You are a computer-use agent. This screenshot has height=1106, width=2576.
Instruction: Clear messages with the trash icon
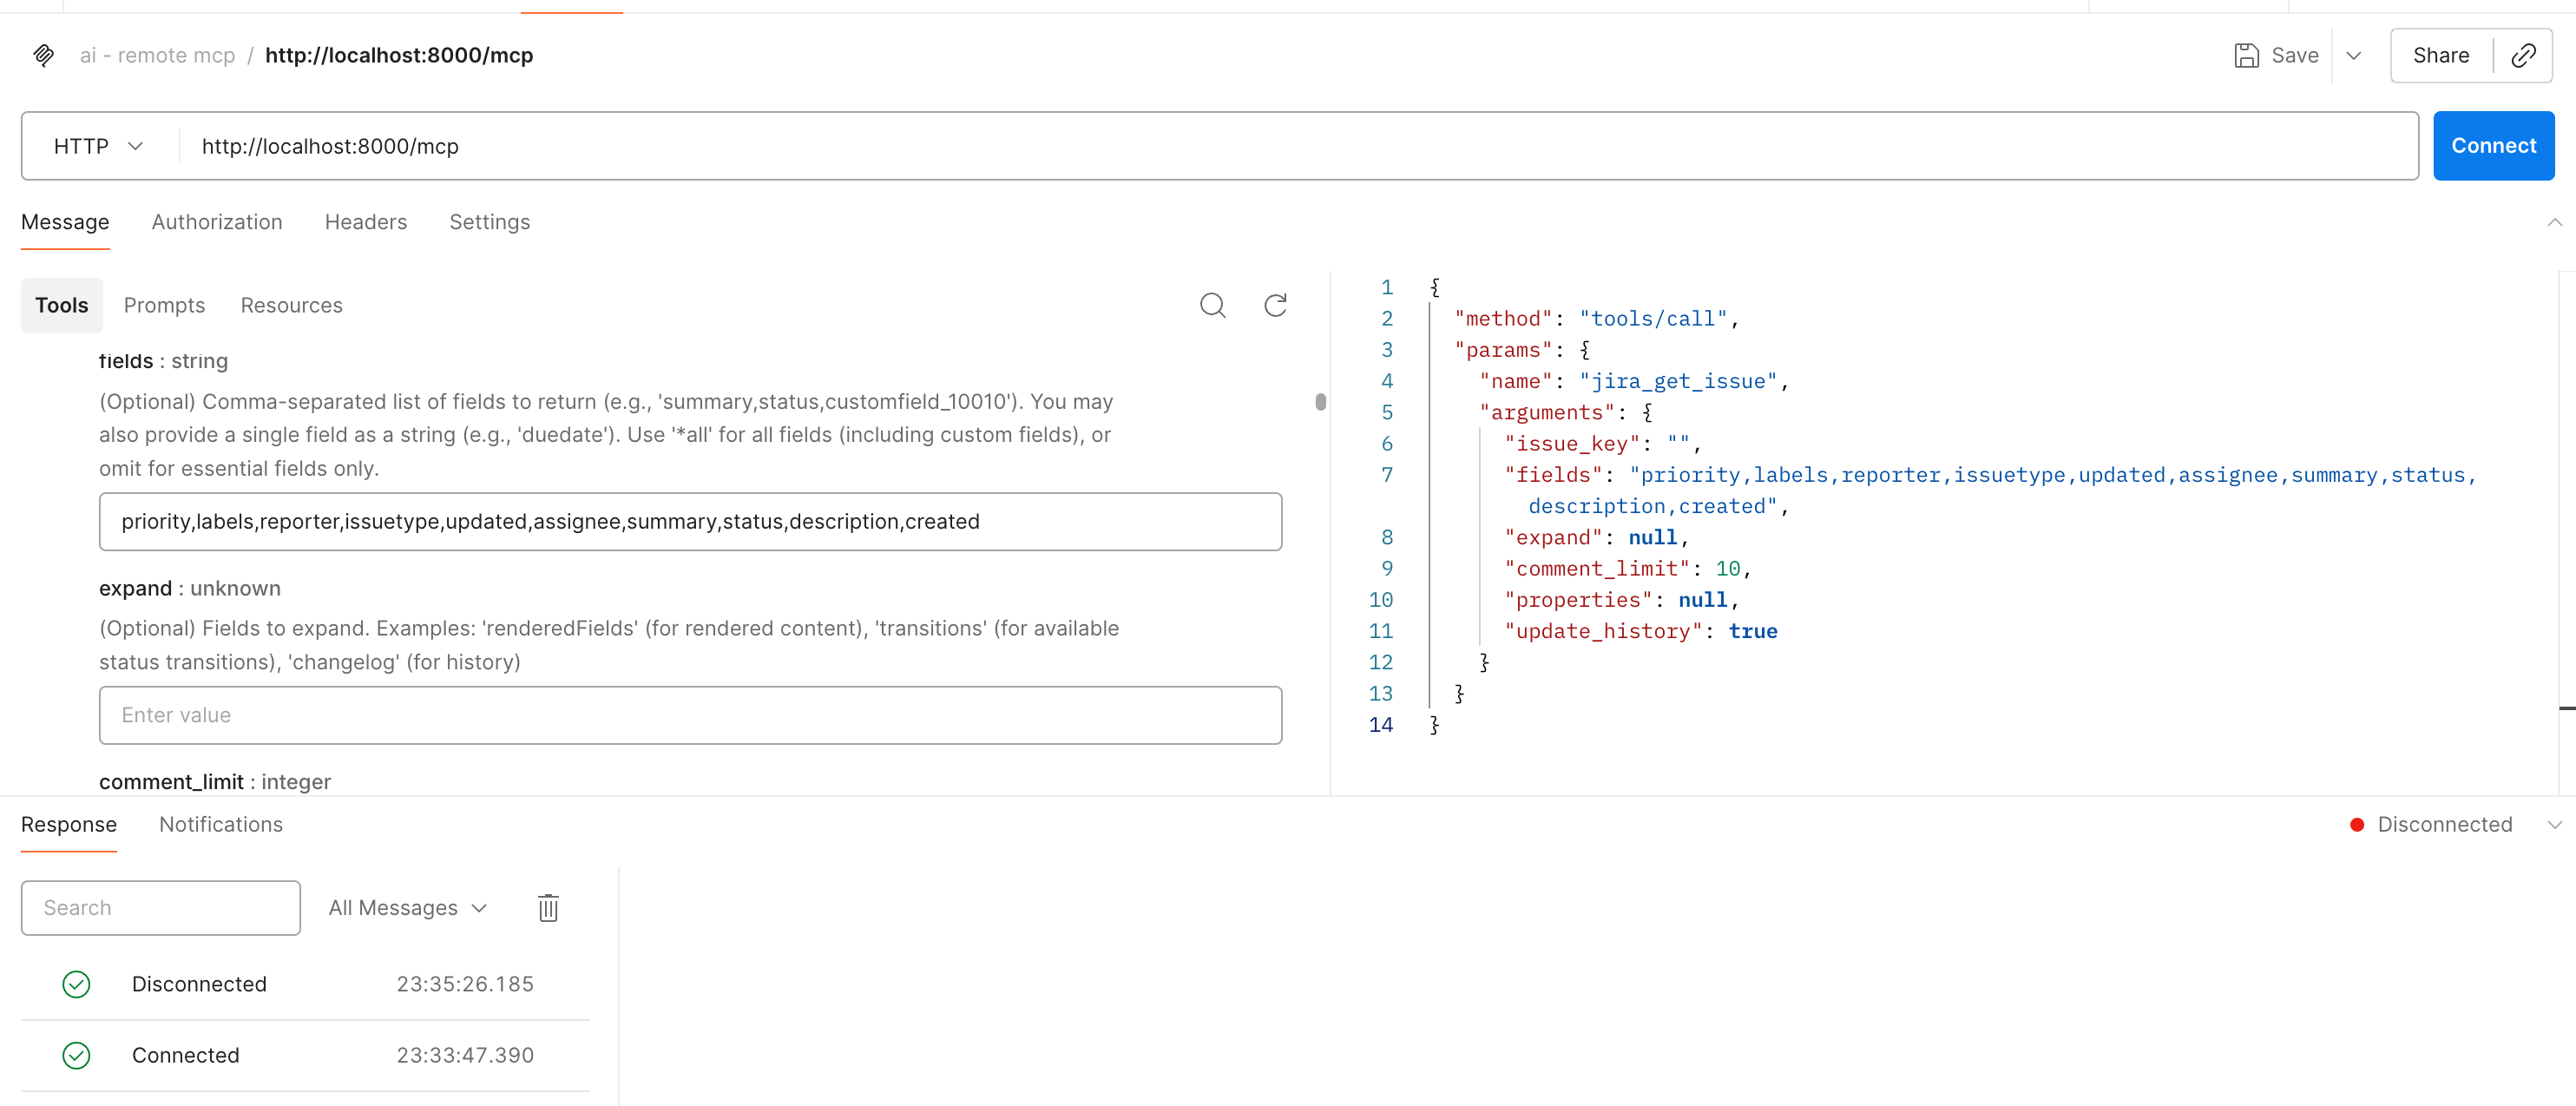[548, 908]
